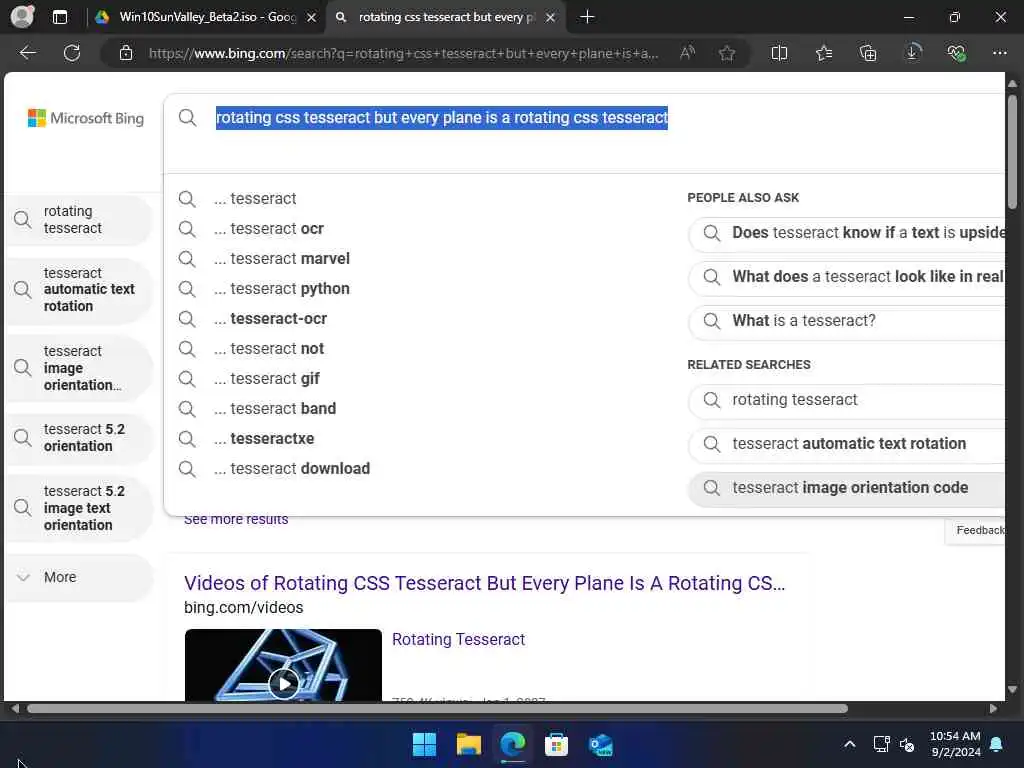Click the vertical scrollbar down arrow
This screenshot has width=1024, height=768.
click(x=1012, y=690)
